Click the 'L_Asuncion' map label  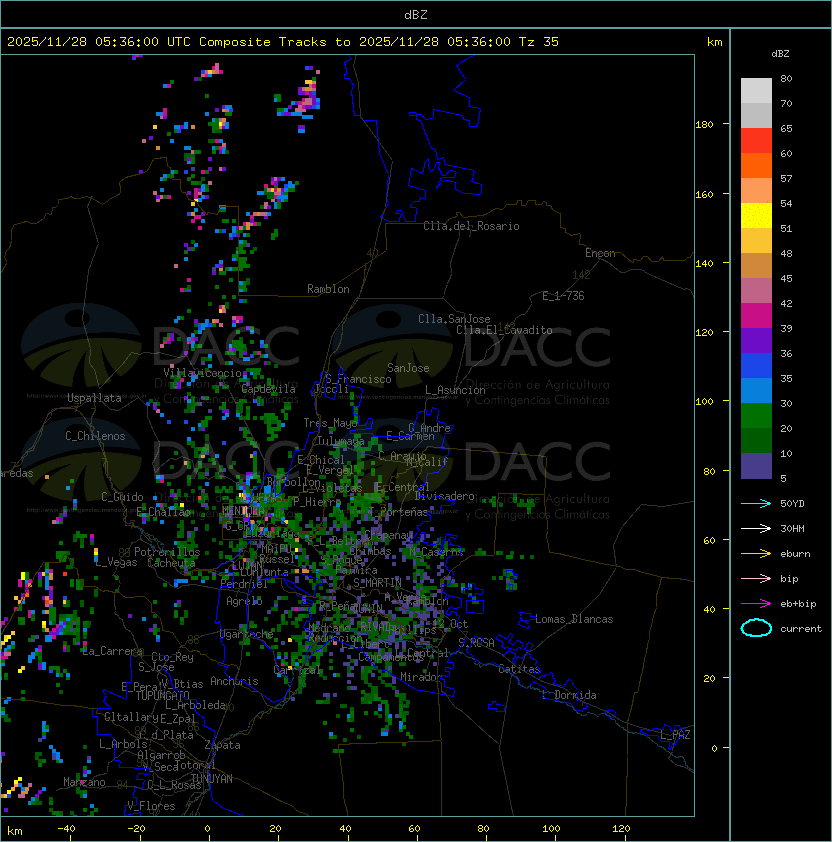click(455, 390)
